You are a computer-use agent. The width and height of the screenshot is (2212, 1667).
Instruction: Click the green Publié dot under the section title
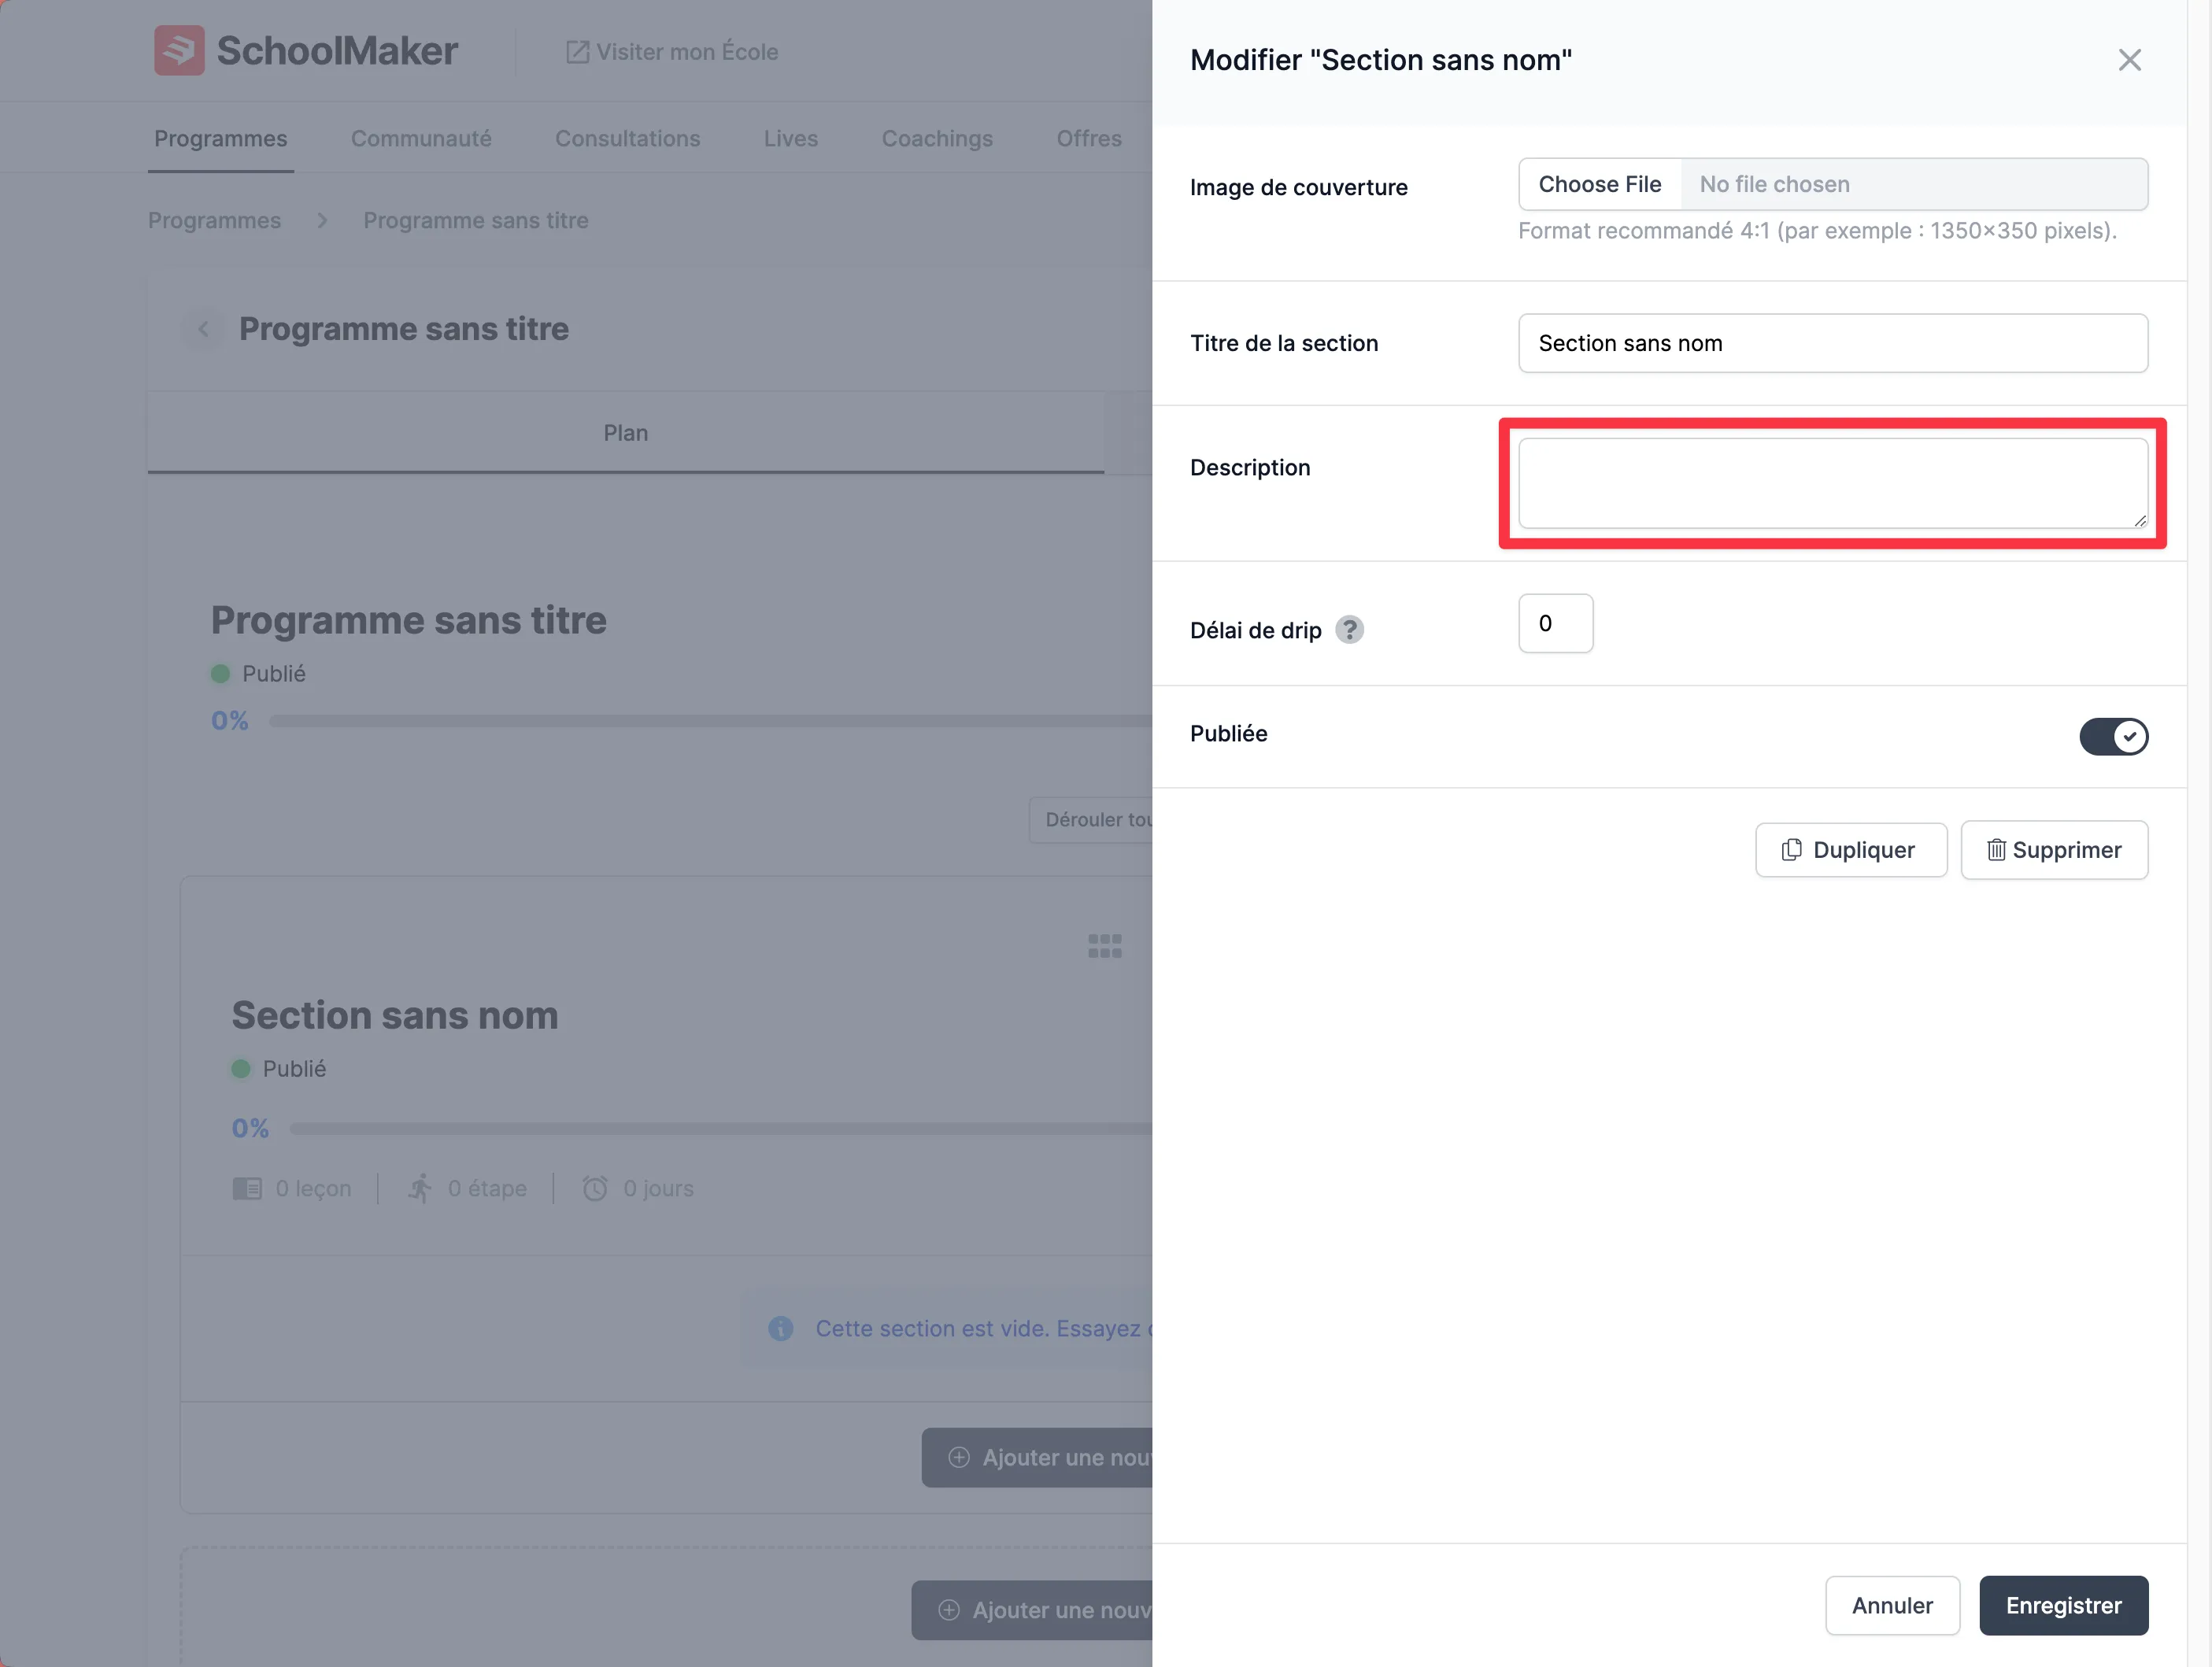pyautogui.click(x=241, y=1069)
